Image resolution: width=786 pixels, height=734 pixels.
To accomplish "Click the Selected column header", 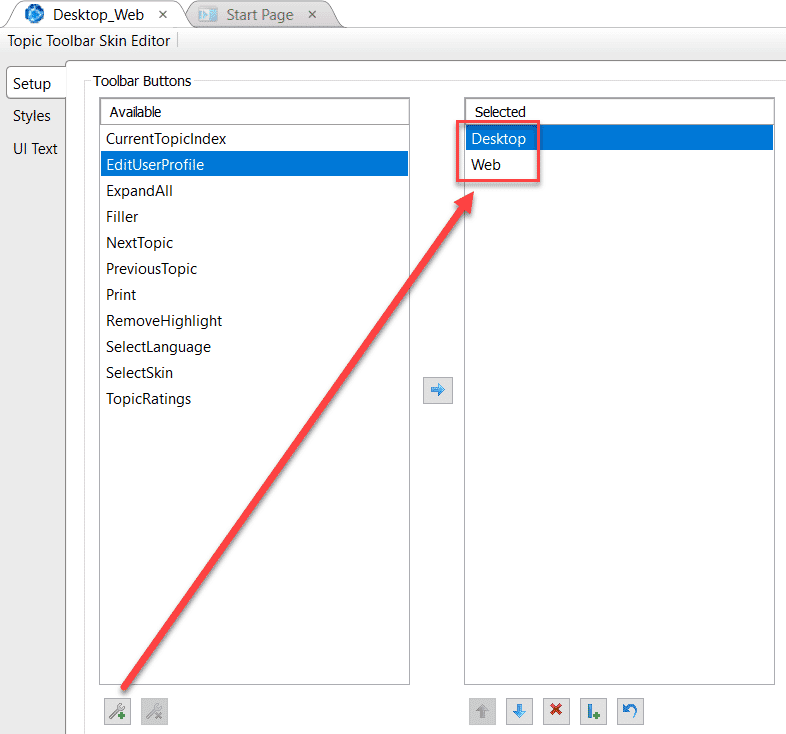I will click(620, 111).
